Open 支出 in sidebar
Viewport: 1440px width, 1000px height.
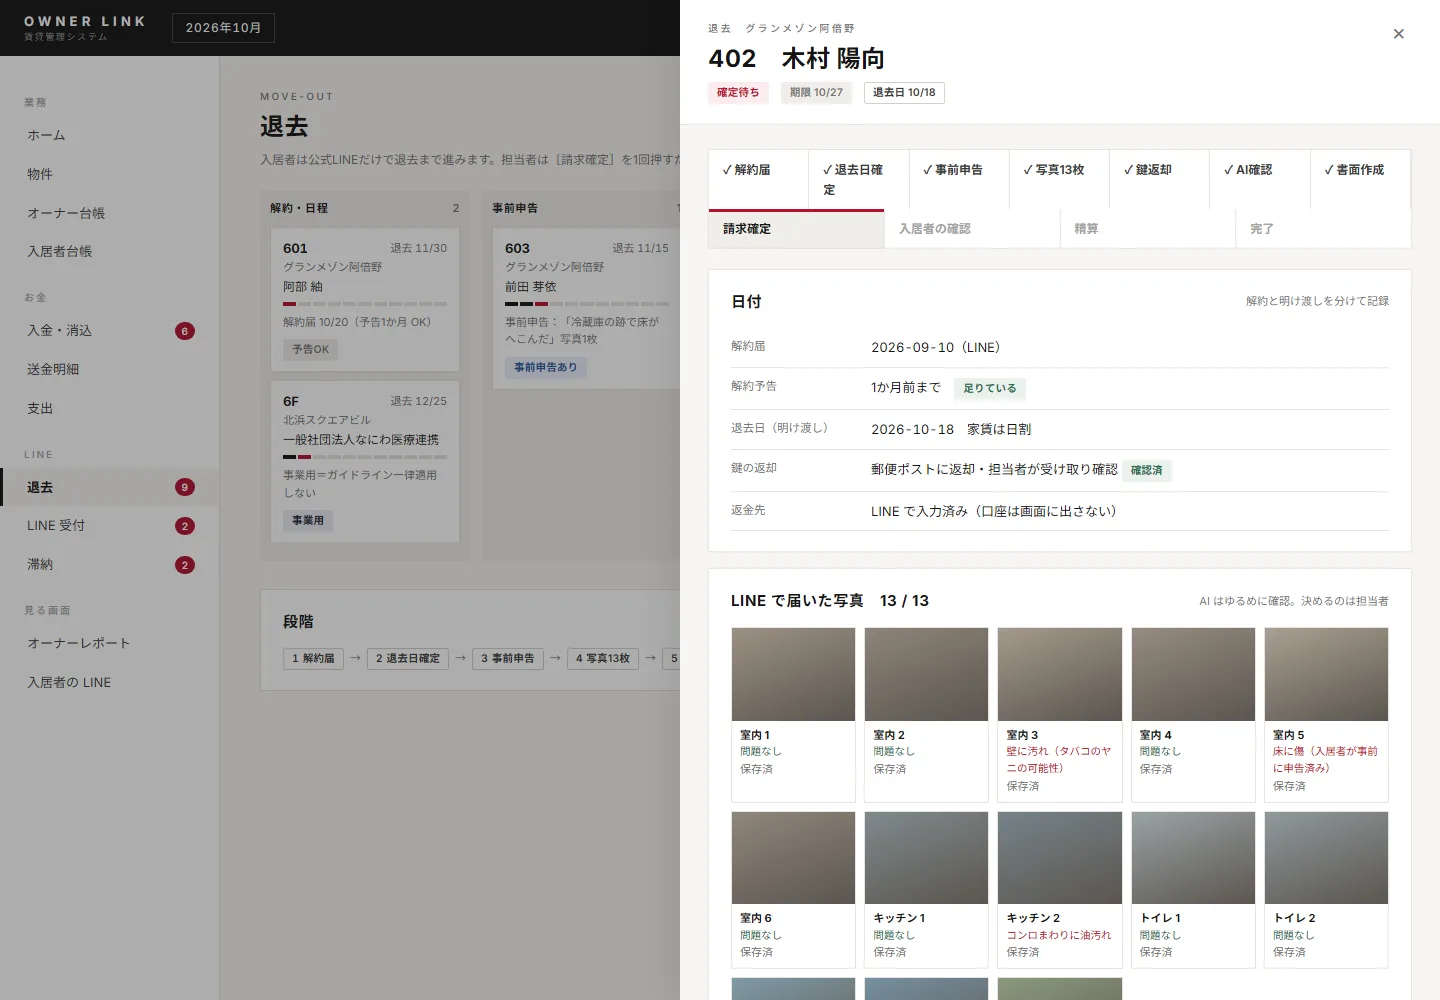tap(110, 409)
